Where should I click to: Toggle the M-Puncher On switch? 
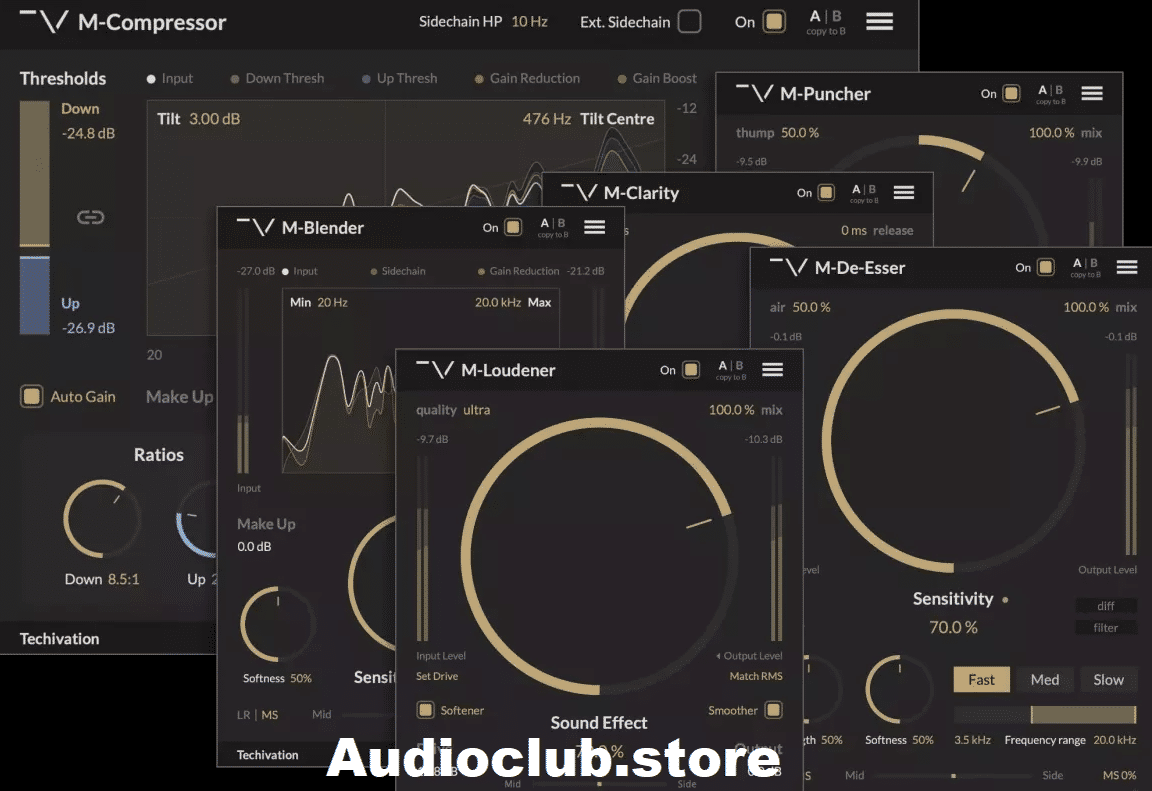point(1011,93)
